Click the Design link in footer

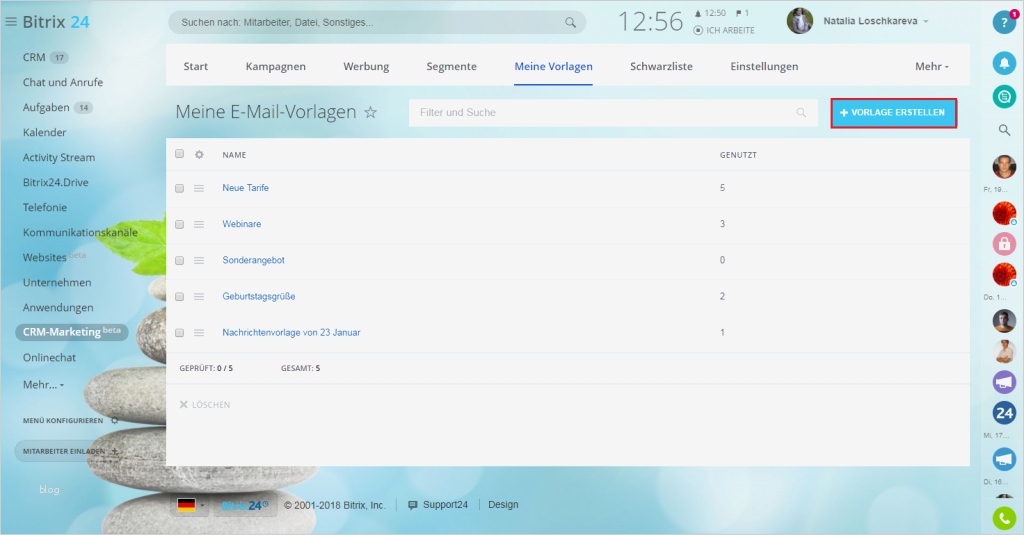pyautogui.click(x=504, y=505)
